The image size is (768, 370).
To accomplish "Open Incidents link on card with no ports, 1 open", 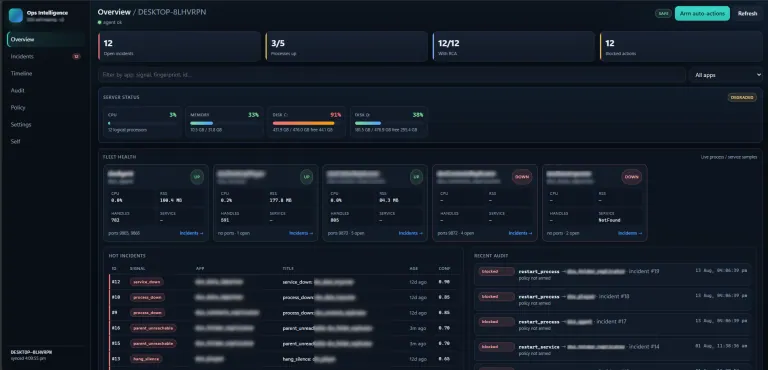I will tap(301, 233).
